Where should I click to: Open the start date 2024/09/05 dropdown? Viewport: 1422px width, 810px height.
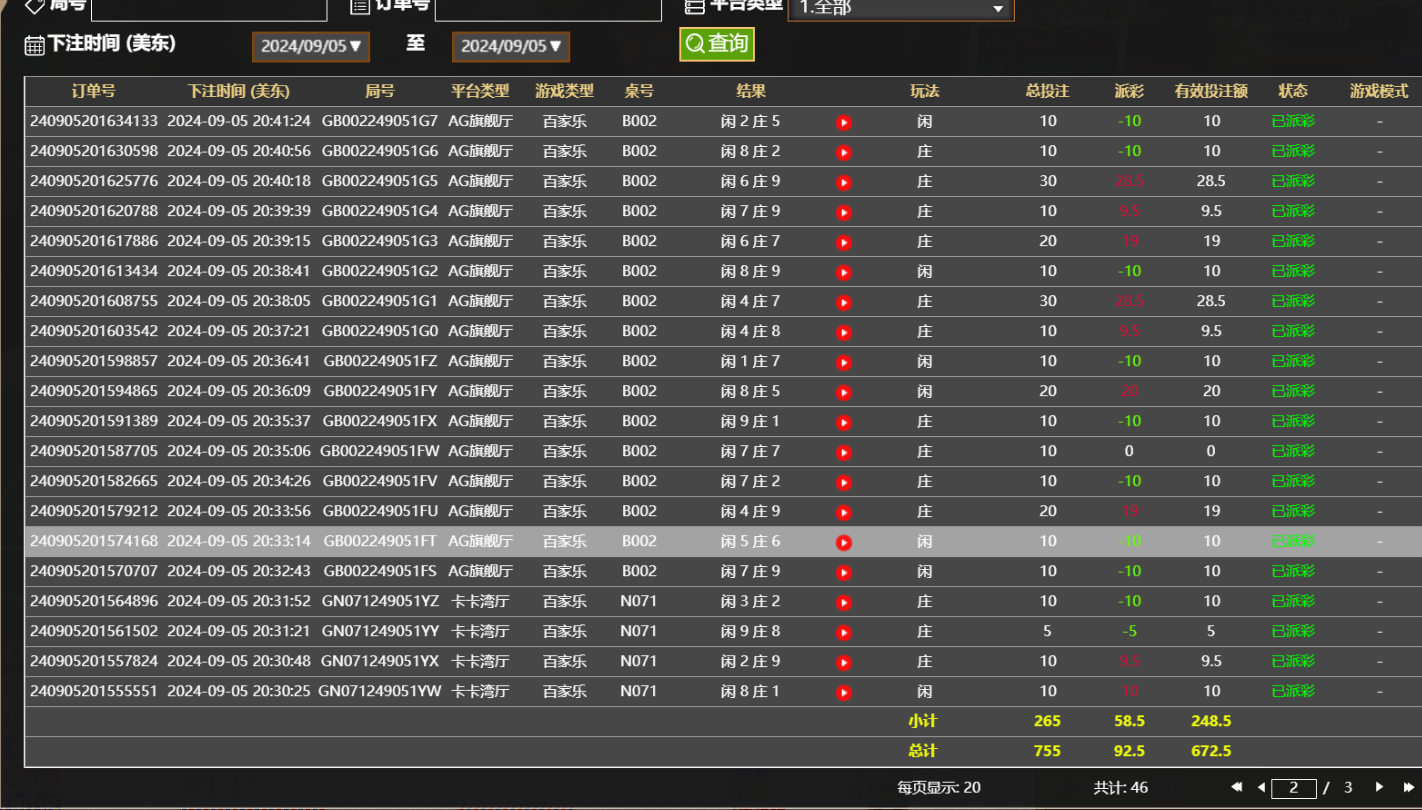point(311,46)
